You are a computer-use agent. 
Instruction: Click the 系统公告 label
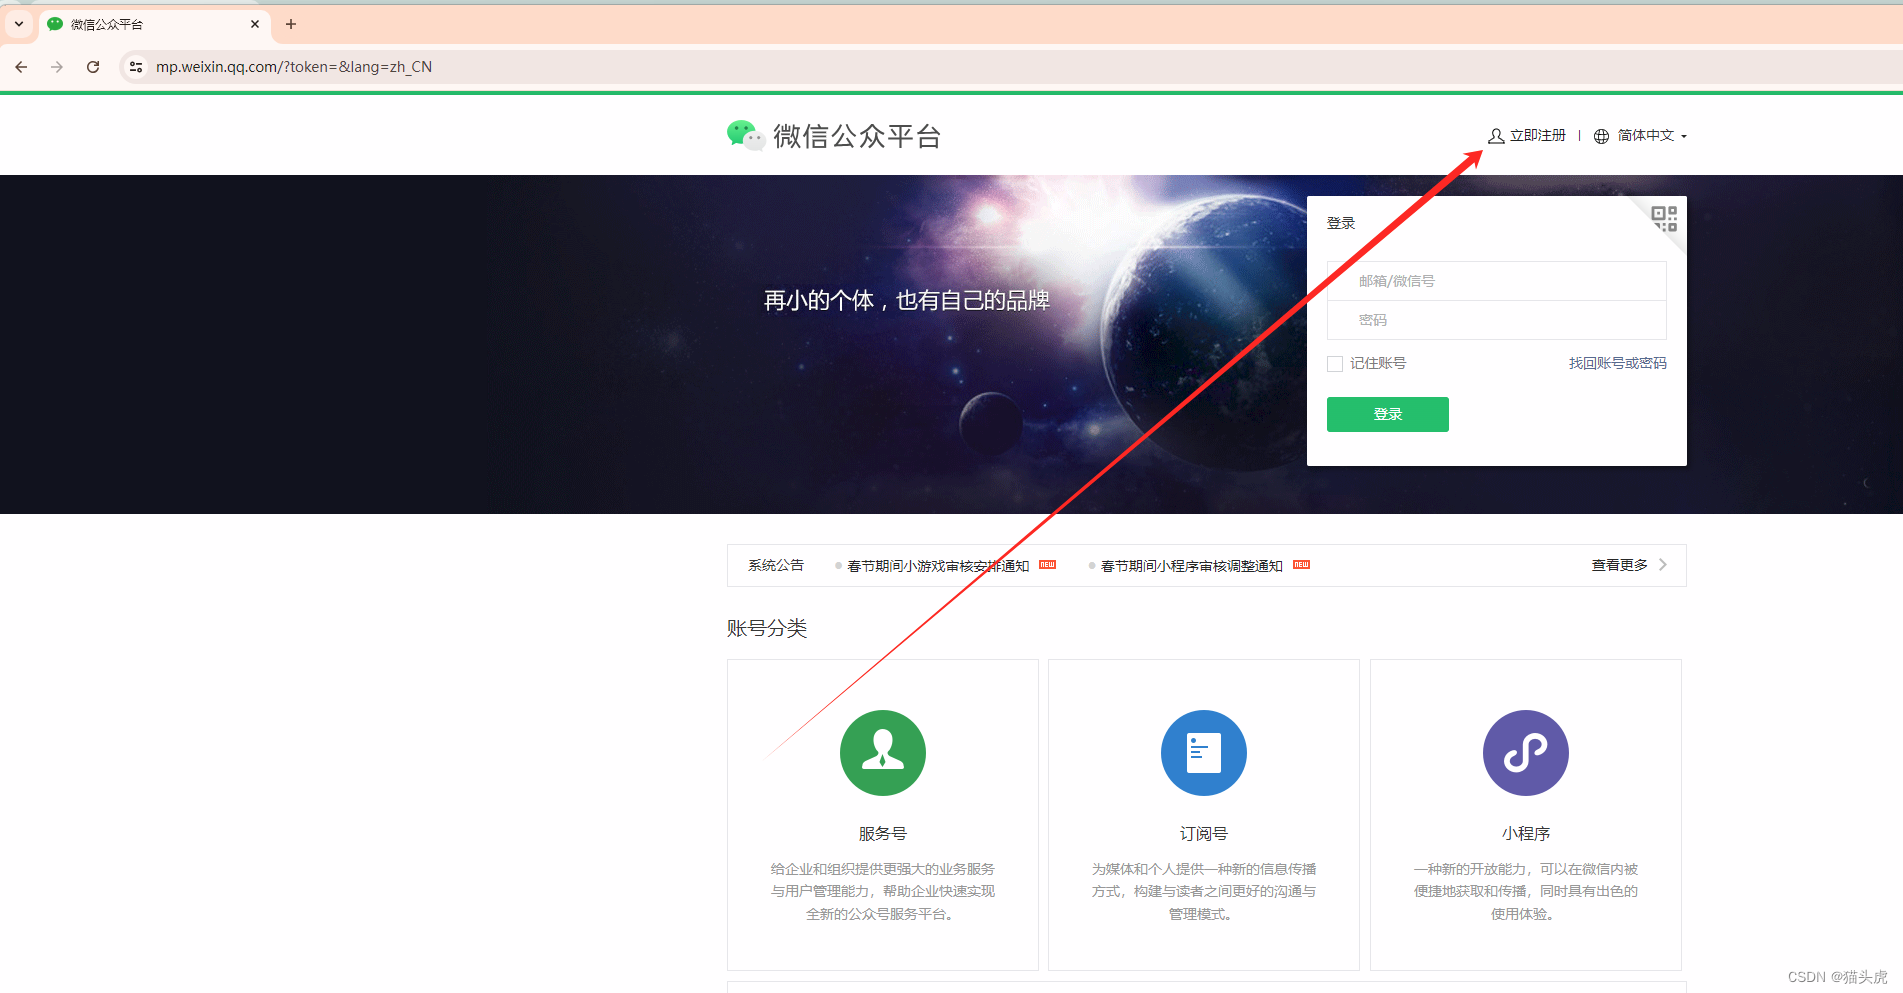tap(776, 565)
